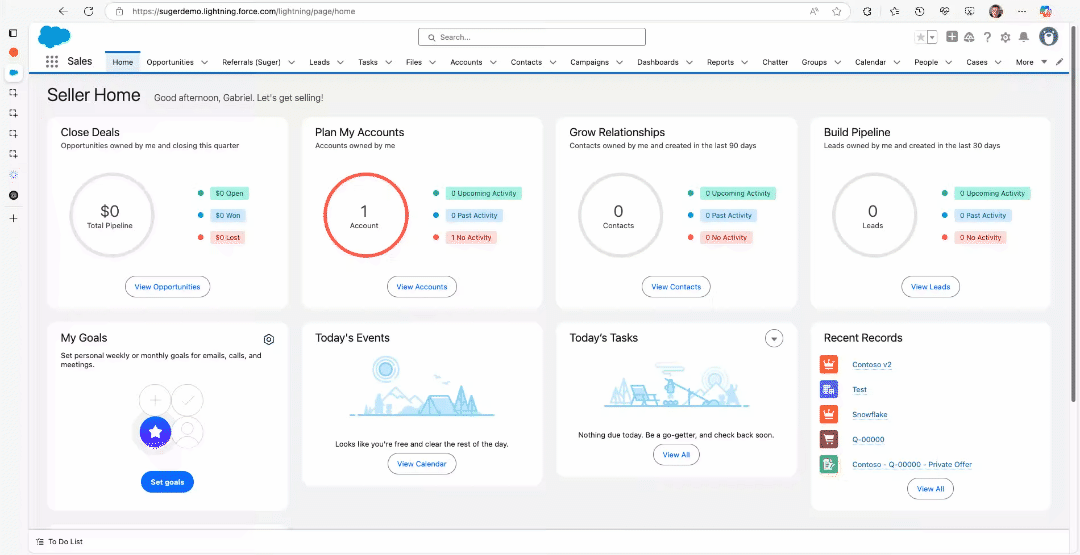Click the View Accounts button
1080x555 pixels.
point(422,286)
